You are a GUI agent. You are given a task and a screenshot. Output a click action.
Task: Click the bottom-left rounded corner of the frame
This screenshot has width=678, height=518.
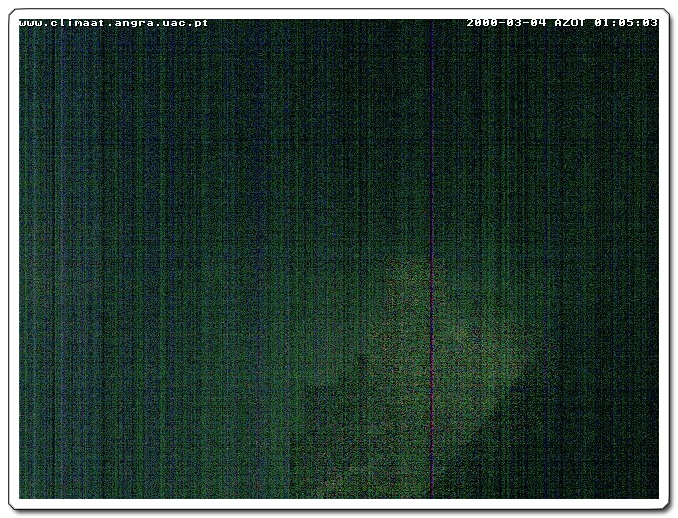(x=15, y=503)
